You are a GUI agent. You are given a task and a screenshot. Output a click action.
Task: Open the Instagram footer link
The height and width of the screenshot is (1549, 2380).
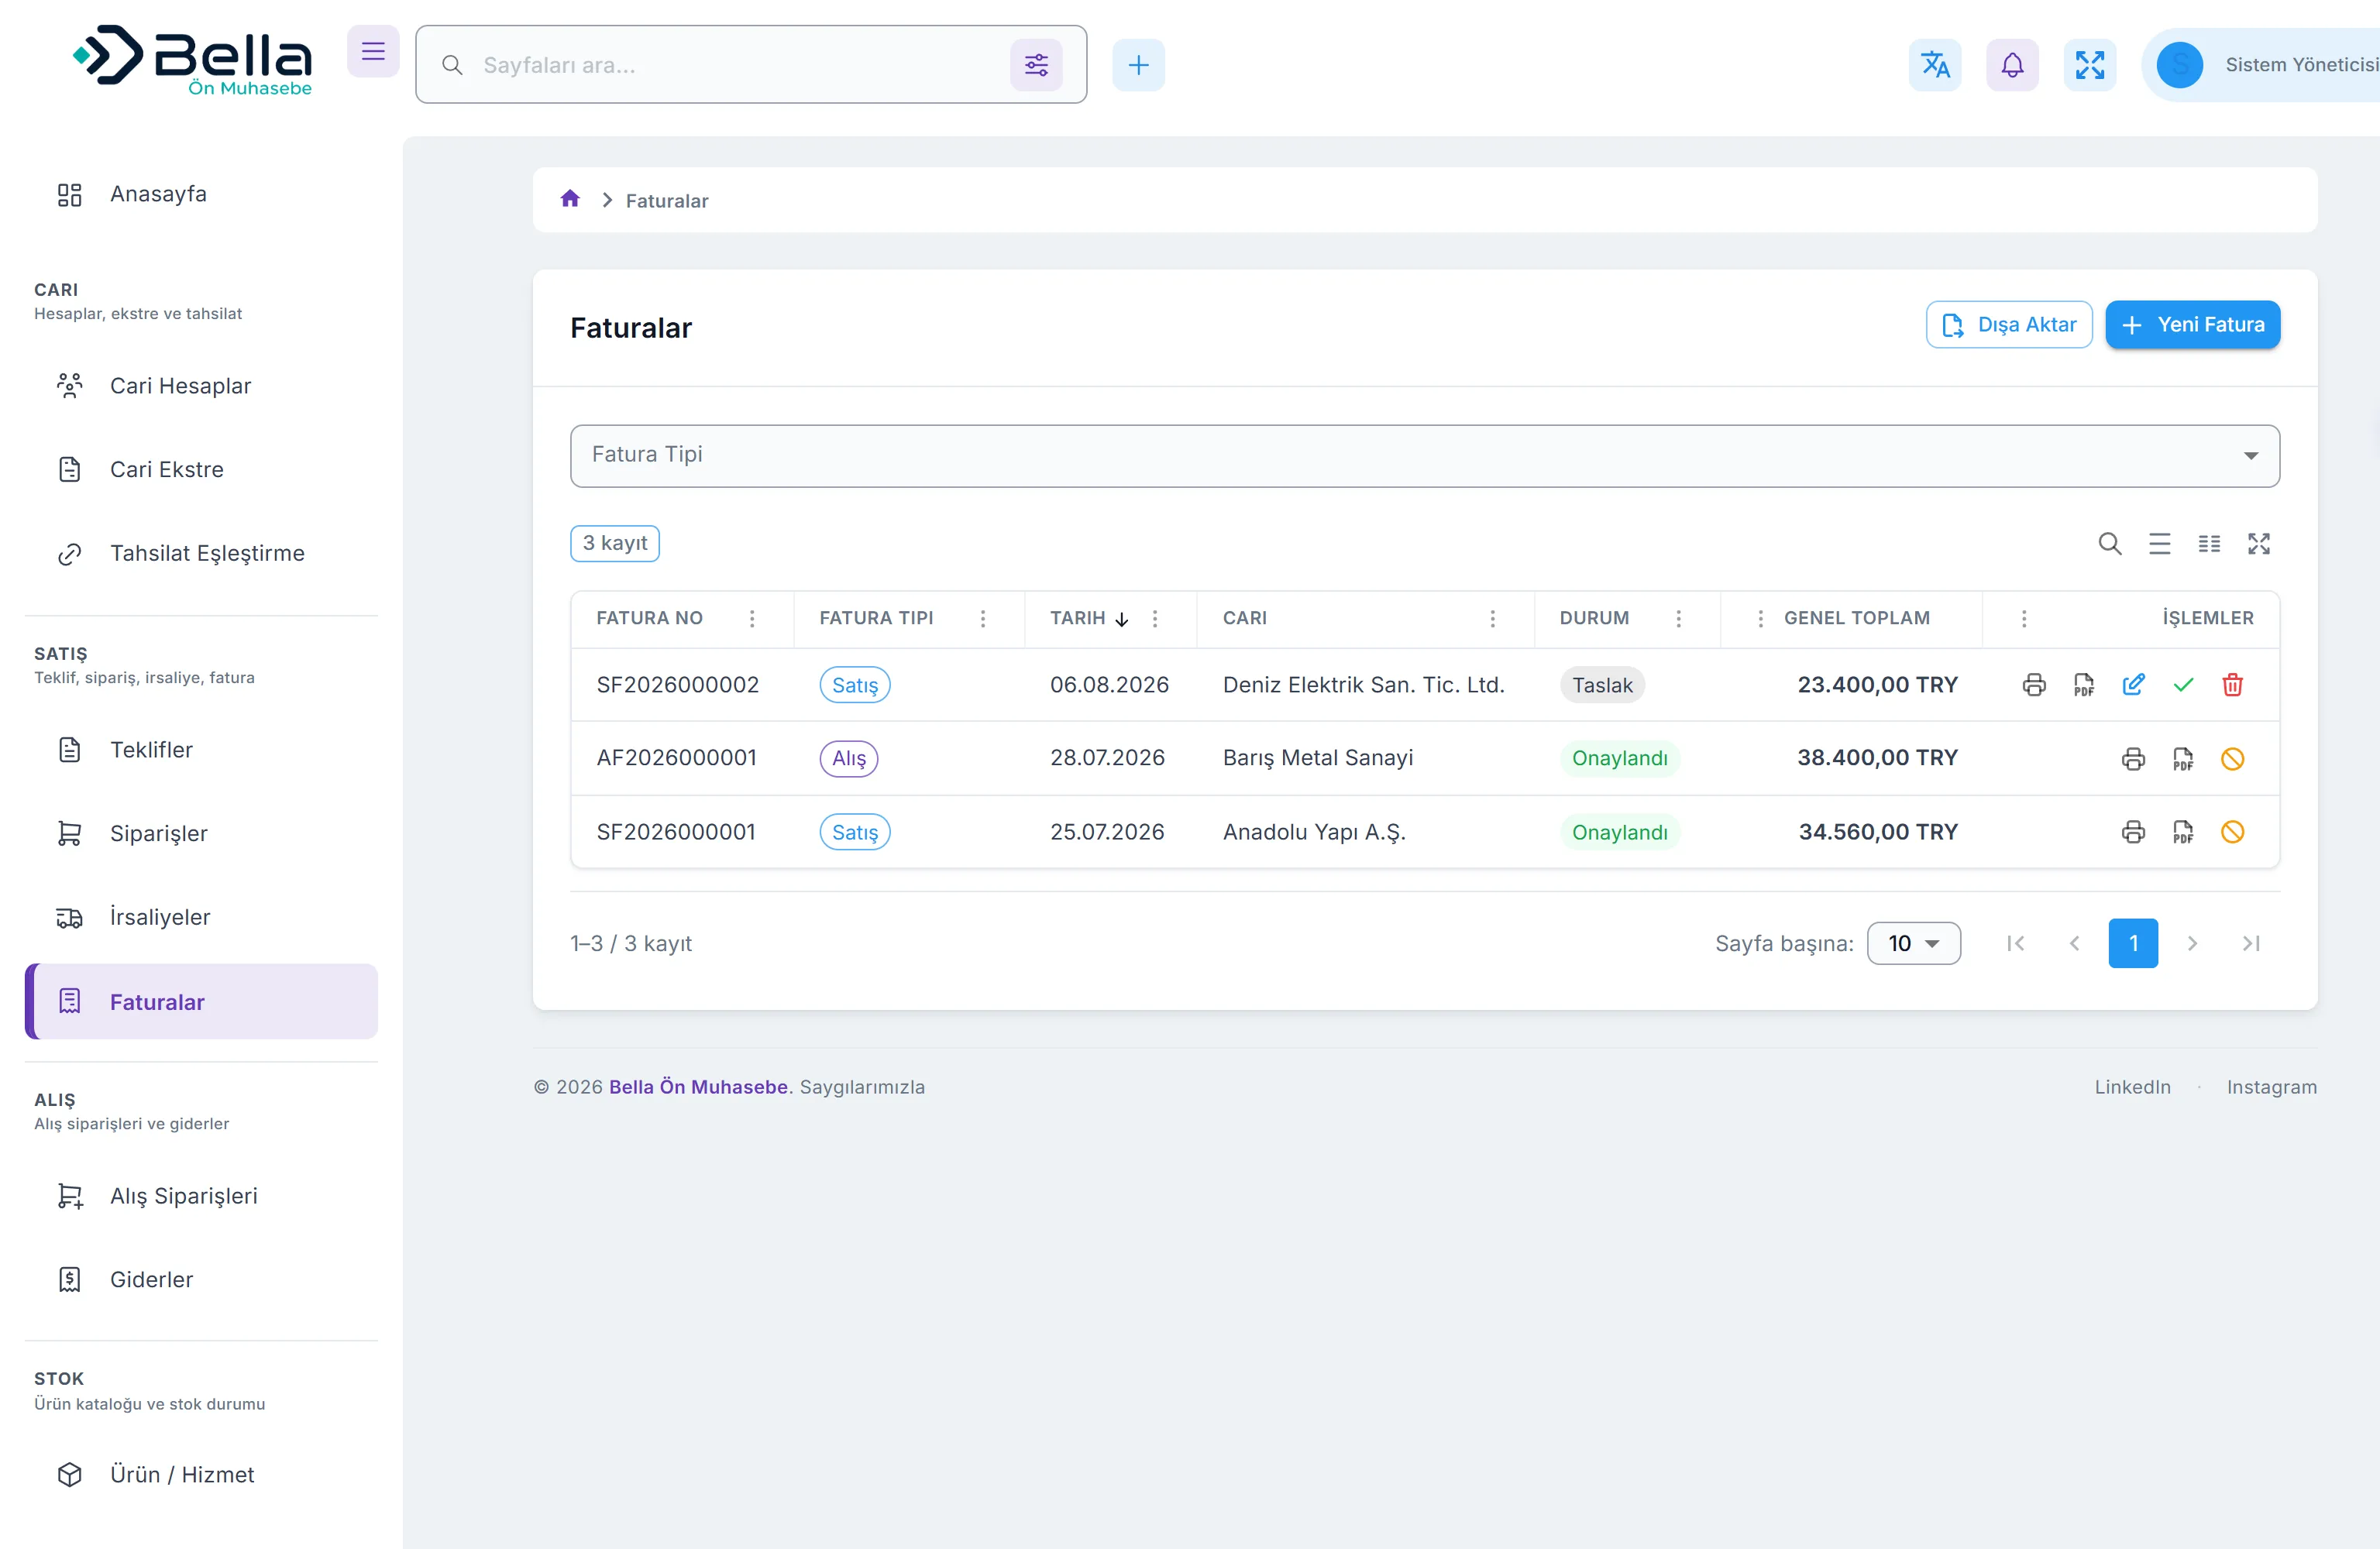(2271, 1087)
